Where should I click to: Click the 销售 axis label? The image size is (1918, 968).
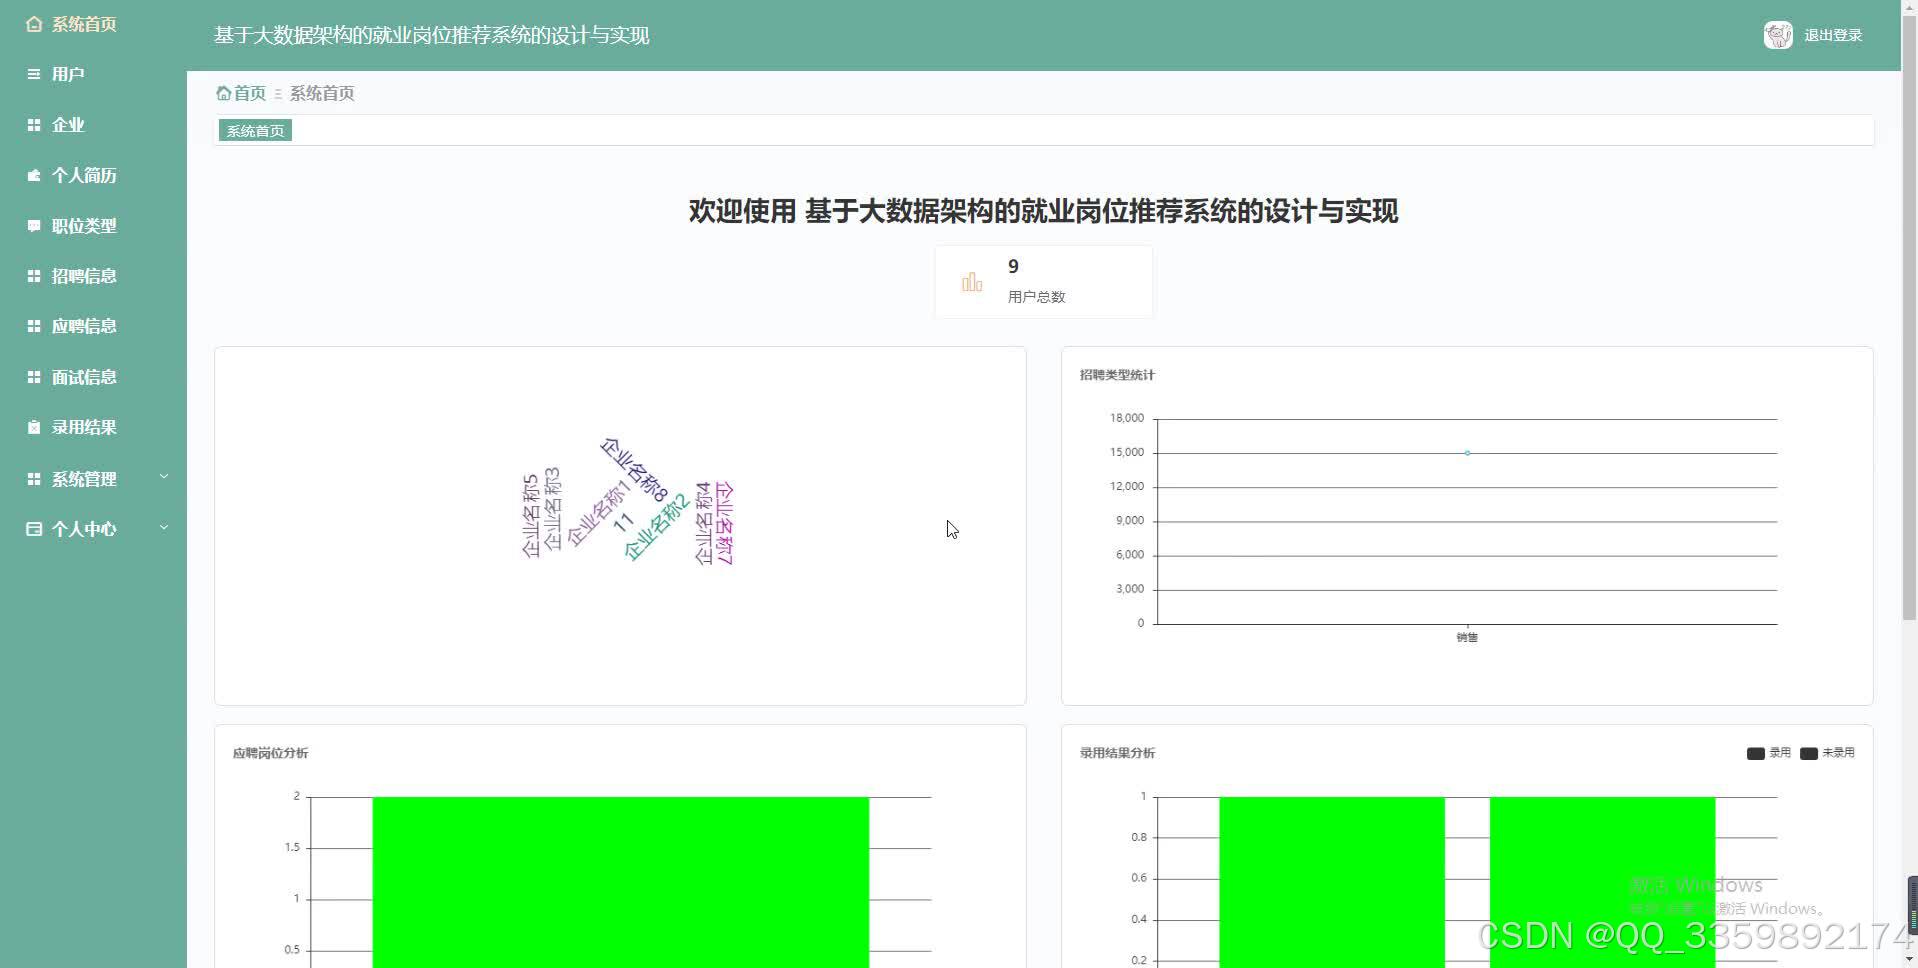1467,637
